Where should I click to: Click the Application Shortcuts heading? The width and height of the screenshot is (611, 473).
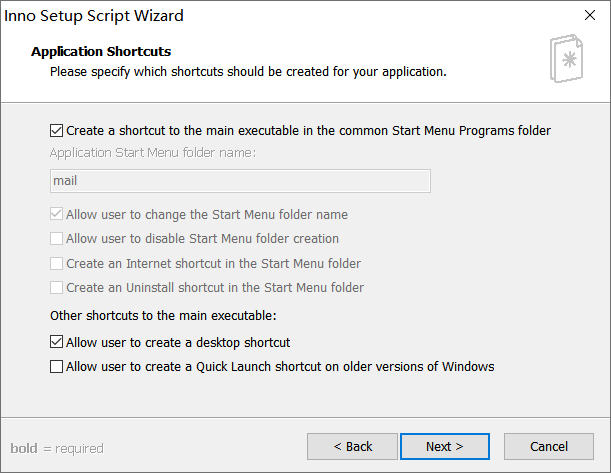click(101, 51)
